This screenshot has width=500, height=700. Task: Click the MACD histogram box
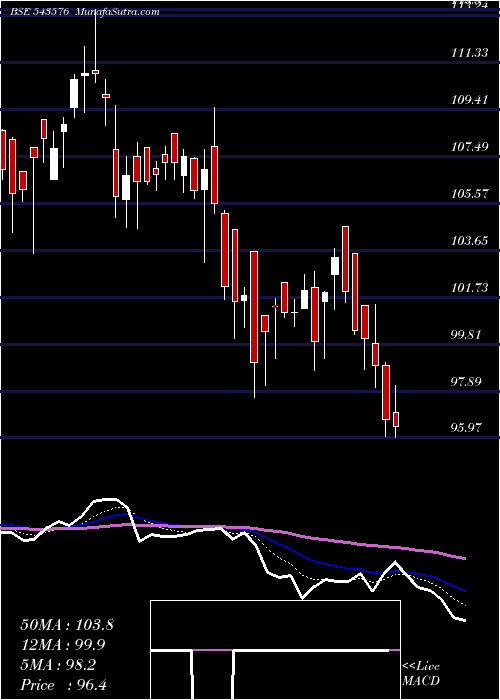[x=275, y=650]
